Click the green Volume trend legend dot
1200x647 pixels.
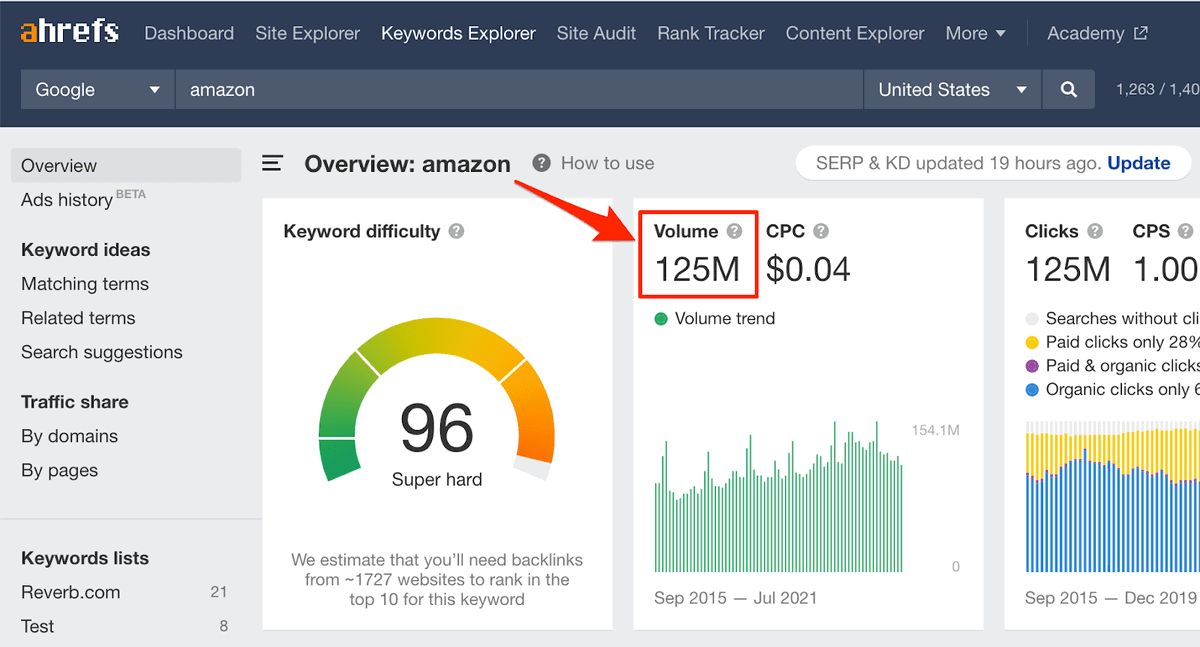661,319
